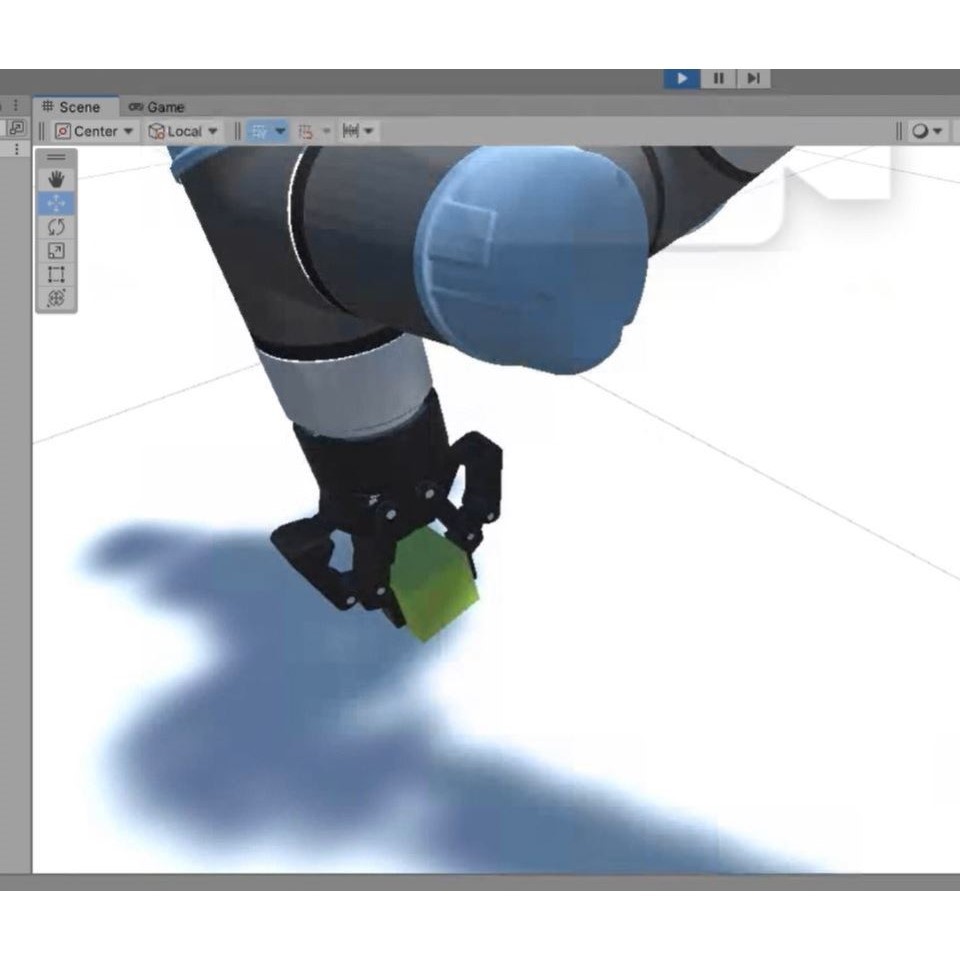
Task: Open the lower three-dot menu in the left panel
Action: coord(17,149)
